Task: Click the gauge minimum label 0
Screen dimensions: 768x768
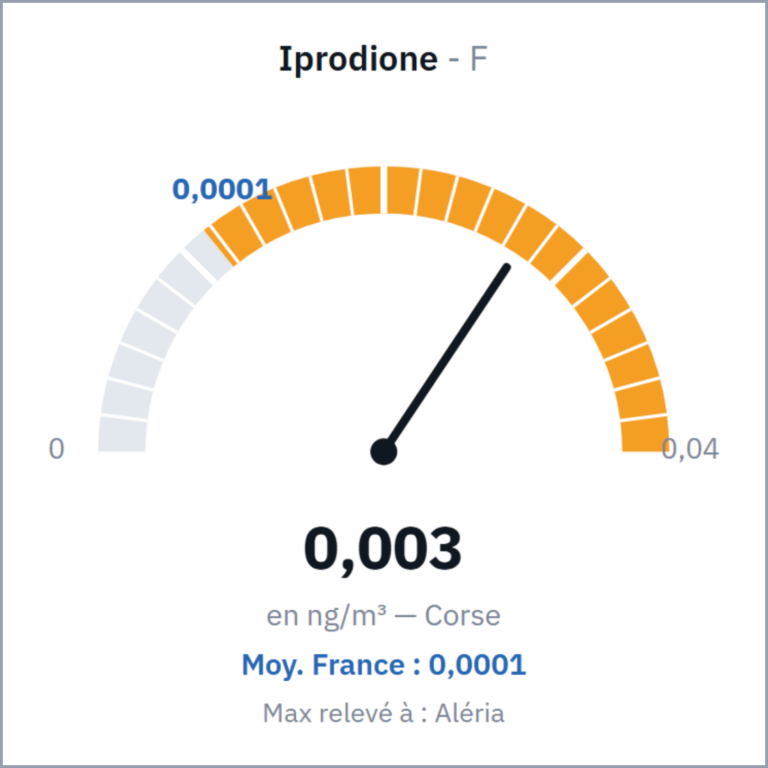Action: coord(56,449)
